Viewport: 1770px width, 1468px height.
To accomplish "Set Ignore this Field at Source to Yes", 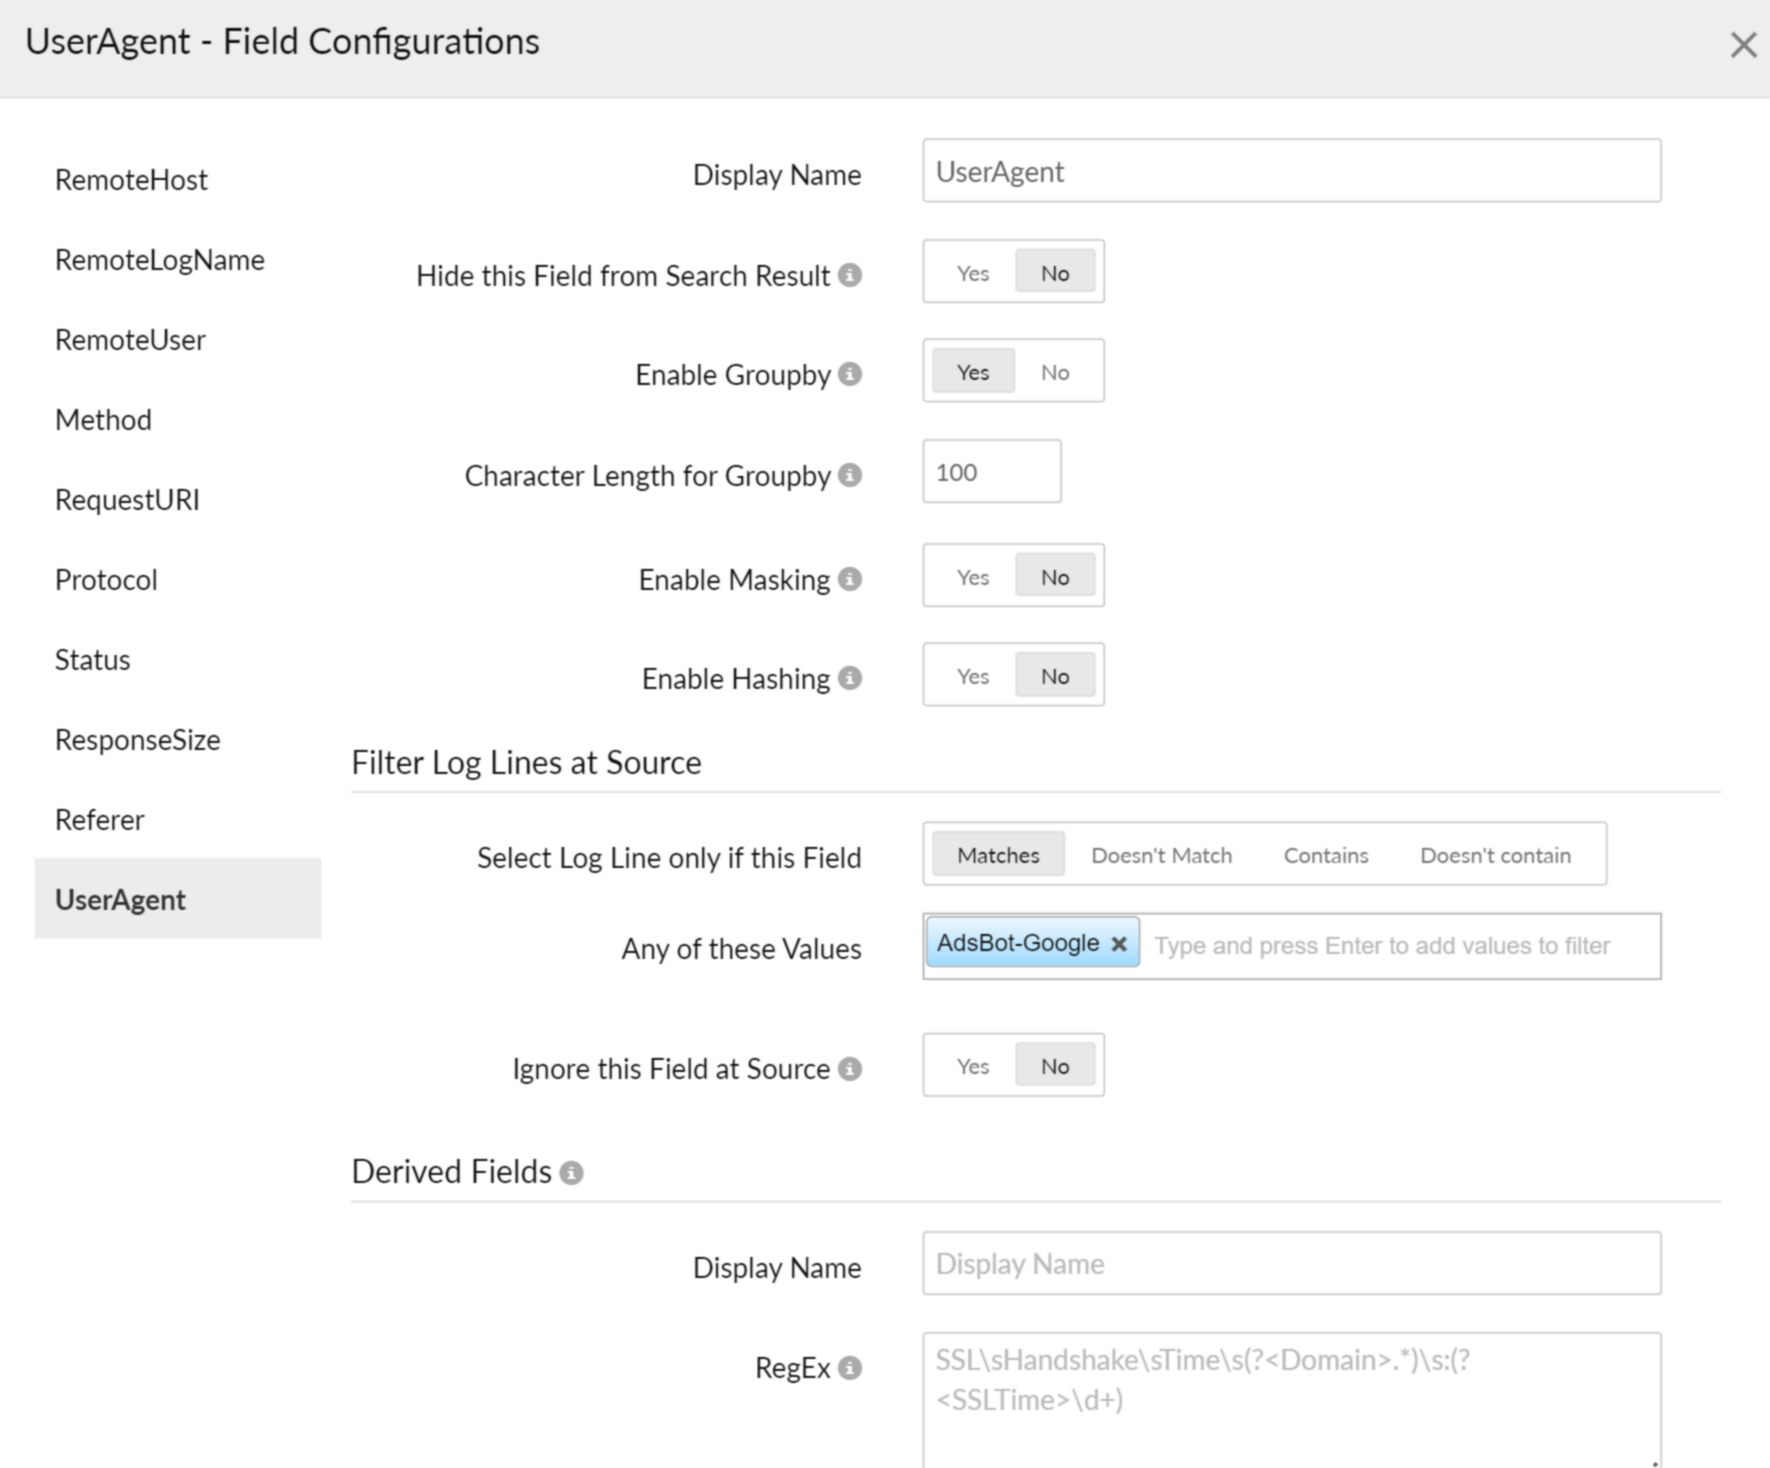I will (x=971, y=1066).
